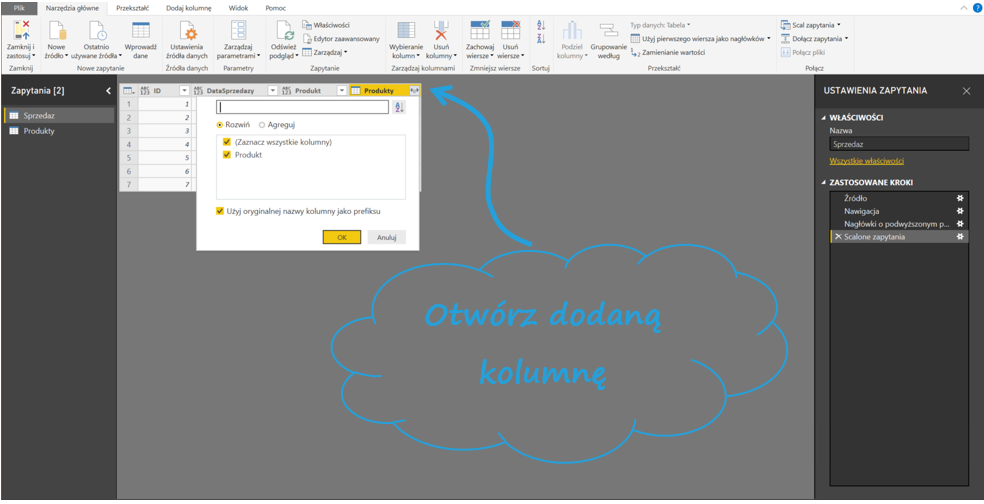Open the Wszystkie właściwości link
Image resolution: width=984 pixels, height=504 pixels.
[x=866, y=160]
